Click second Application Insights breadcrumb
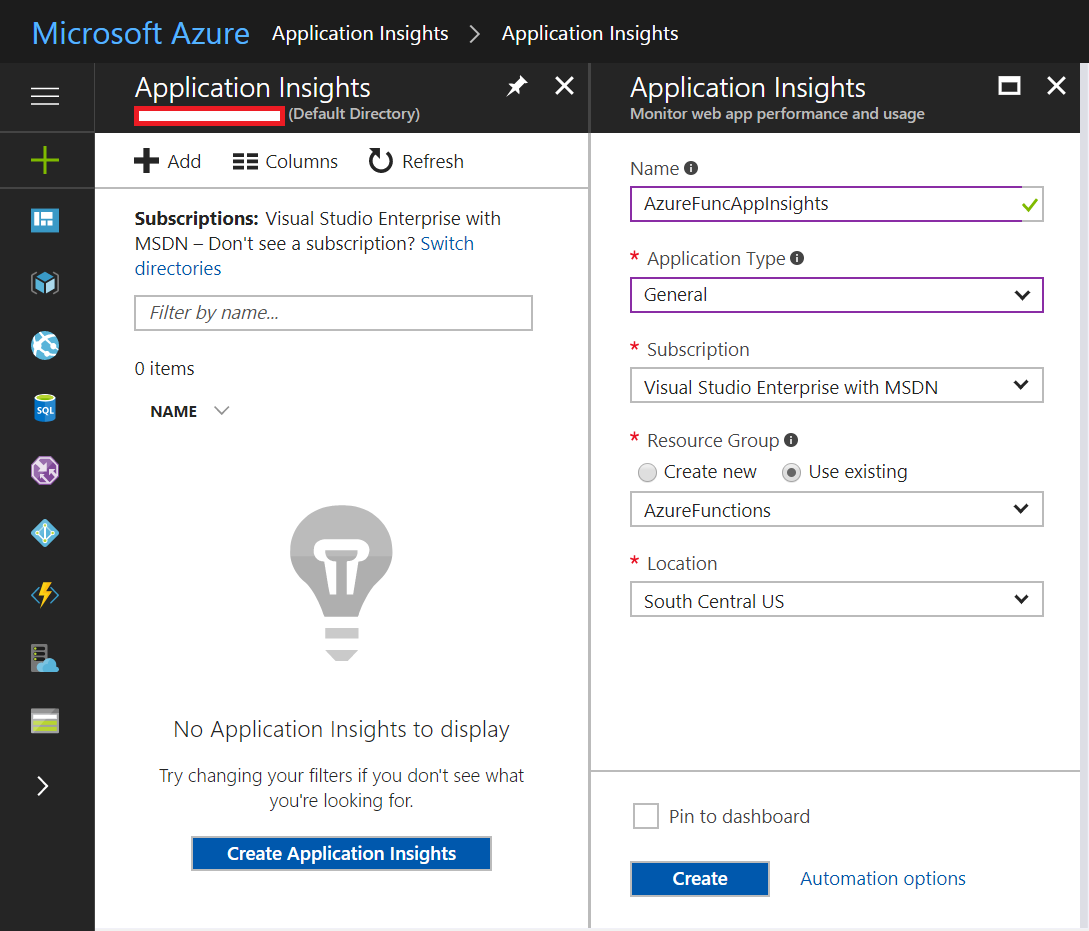This screenshot has width=1089, height=931. point(590,33)
